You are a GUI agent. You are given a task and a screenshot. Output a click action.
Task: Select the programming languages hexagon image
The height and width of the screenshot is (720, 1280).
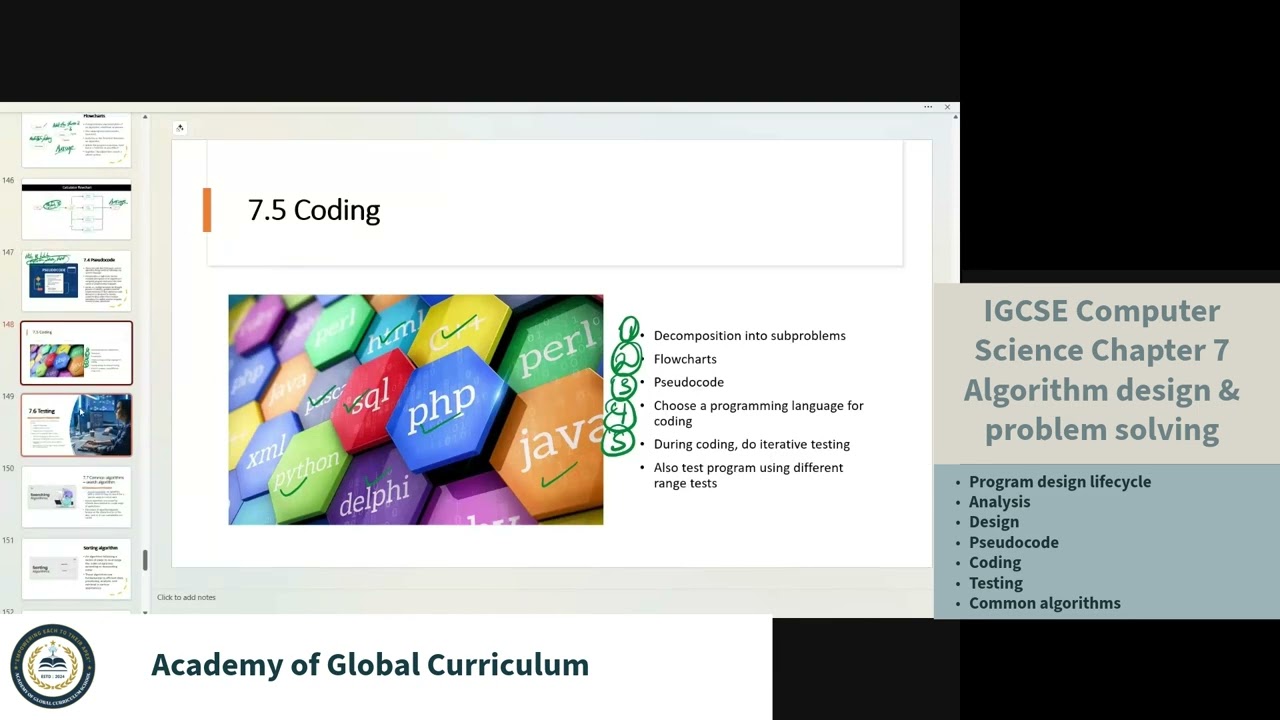point(416,409)
